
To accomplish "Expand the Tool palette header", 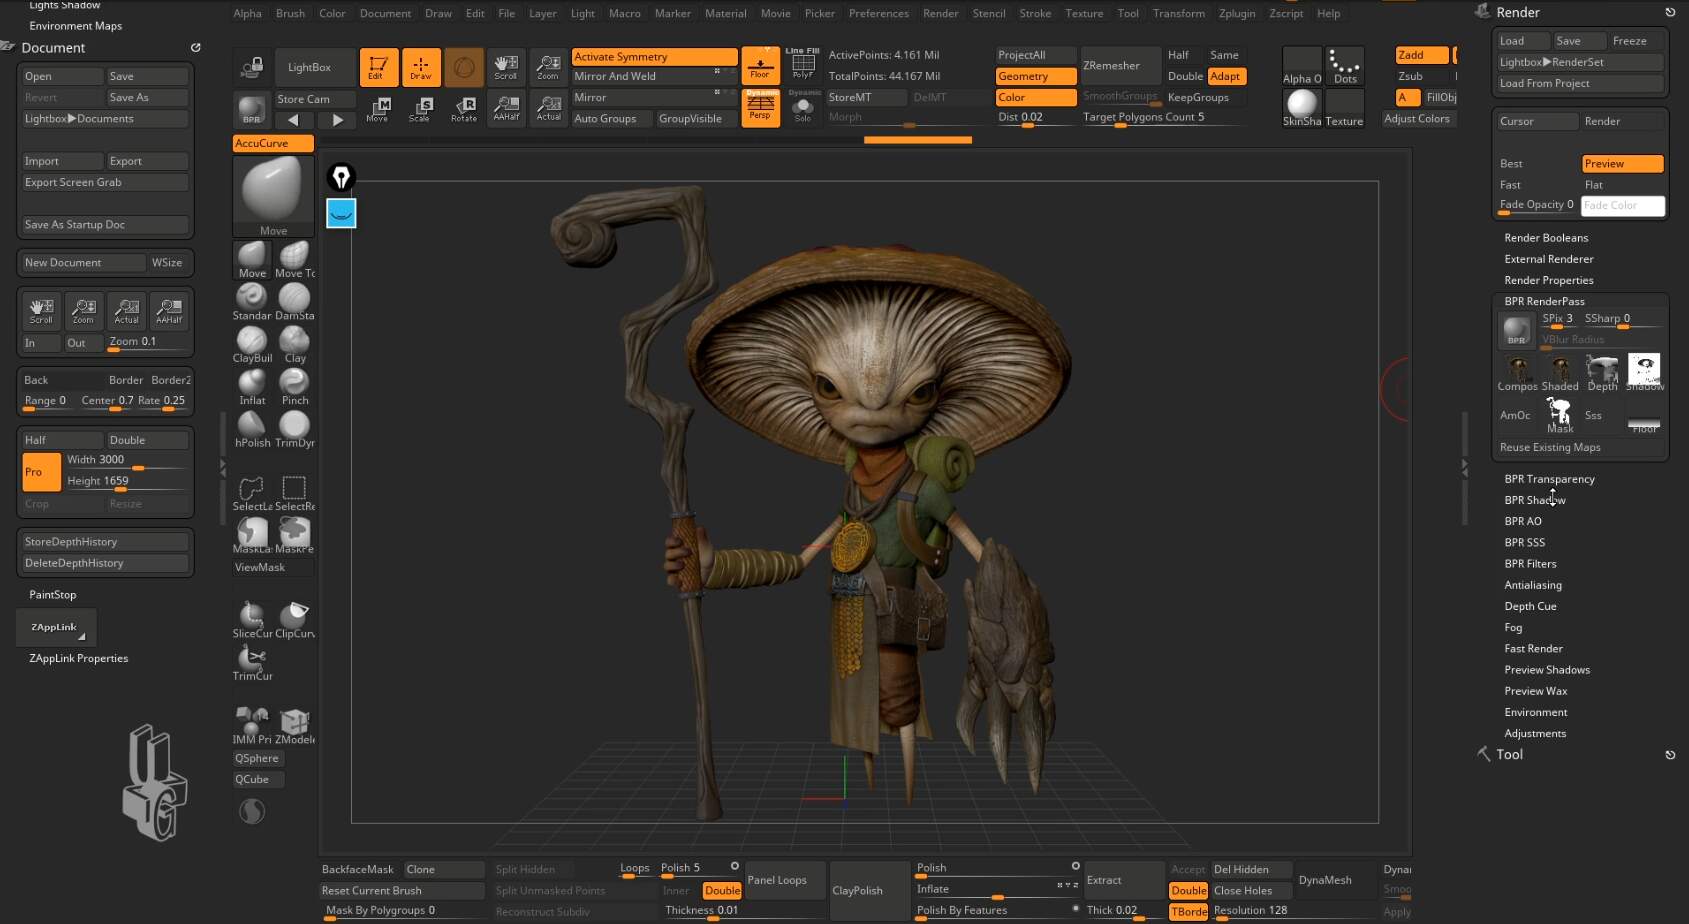I will pos(1509,755).
